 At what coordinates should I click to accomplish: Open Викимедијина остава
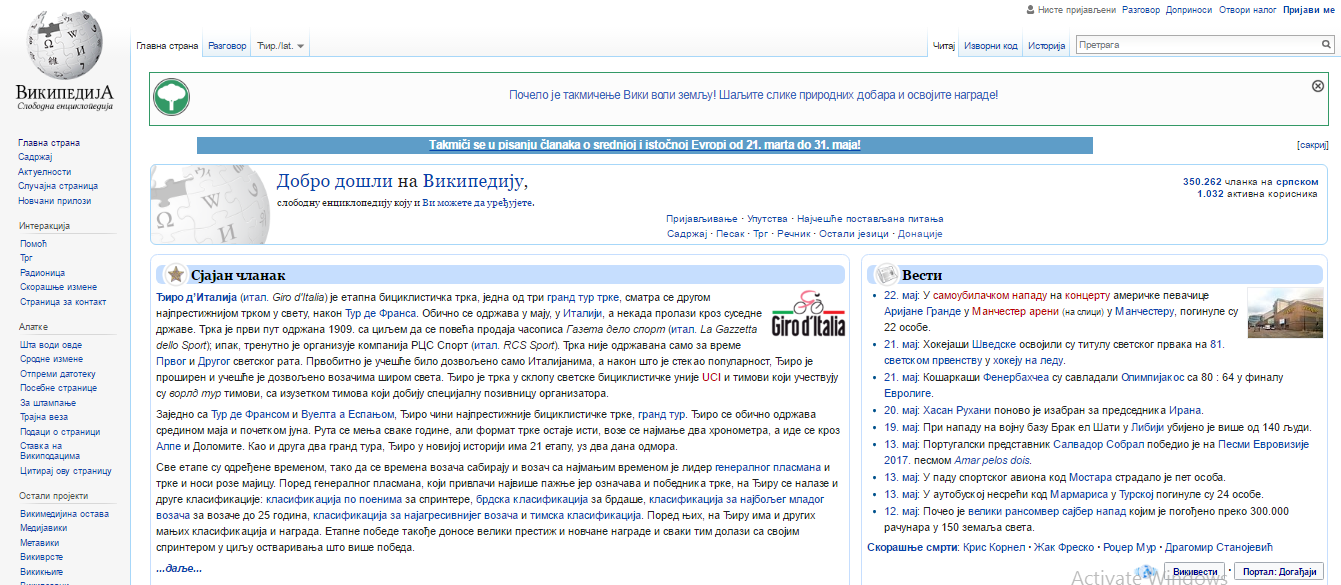pyautogui.click(x=65, y=514)
